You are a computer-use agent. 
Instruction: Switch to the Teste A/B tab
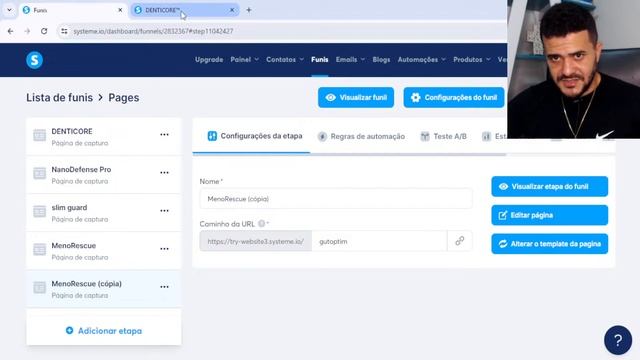coord(443,136)
